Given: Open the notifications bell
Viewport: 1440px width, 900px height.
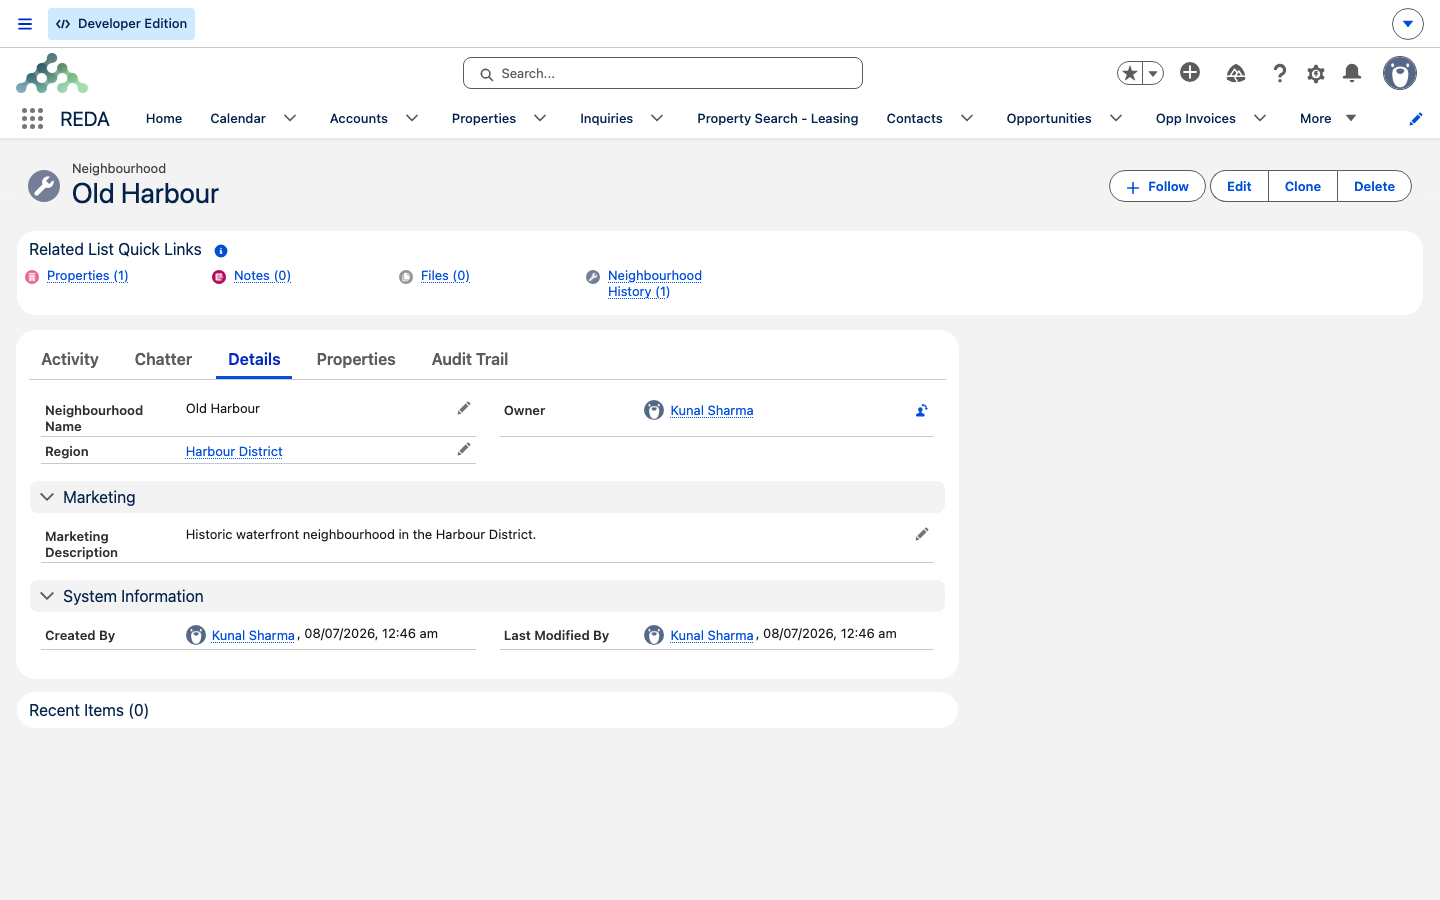Looking at the screenshot, I should (x=1352, y=73).
